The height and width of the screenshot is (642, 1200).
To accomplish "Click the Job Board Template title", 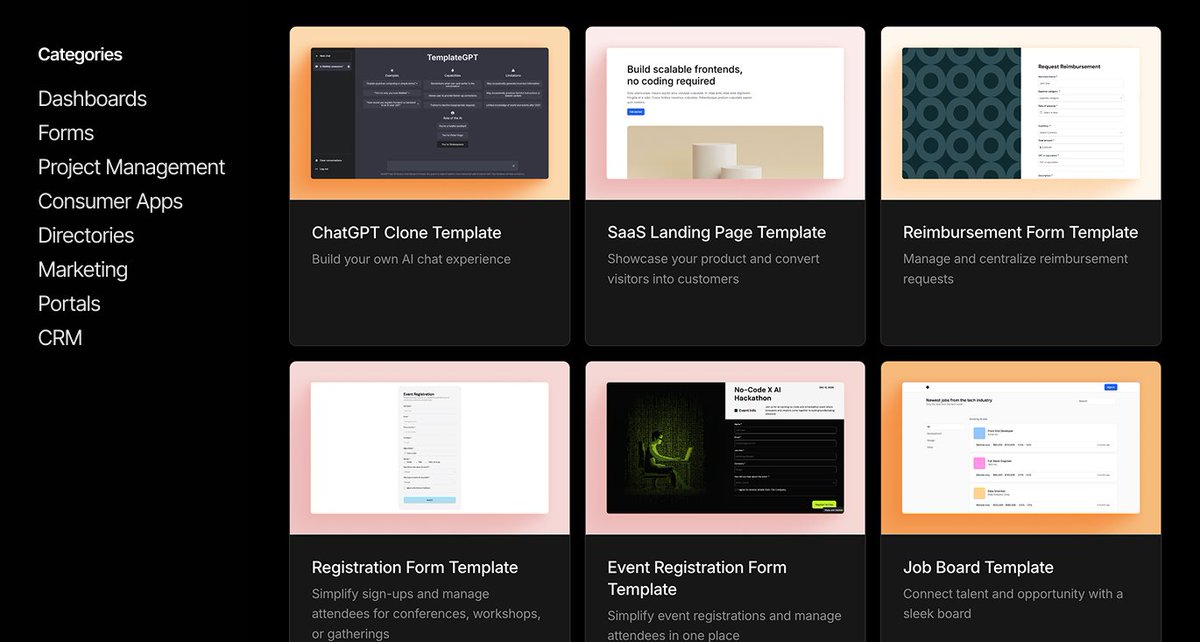I will [x=979, y=567].
